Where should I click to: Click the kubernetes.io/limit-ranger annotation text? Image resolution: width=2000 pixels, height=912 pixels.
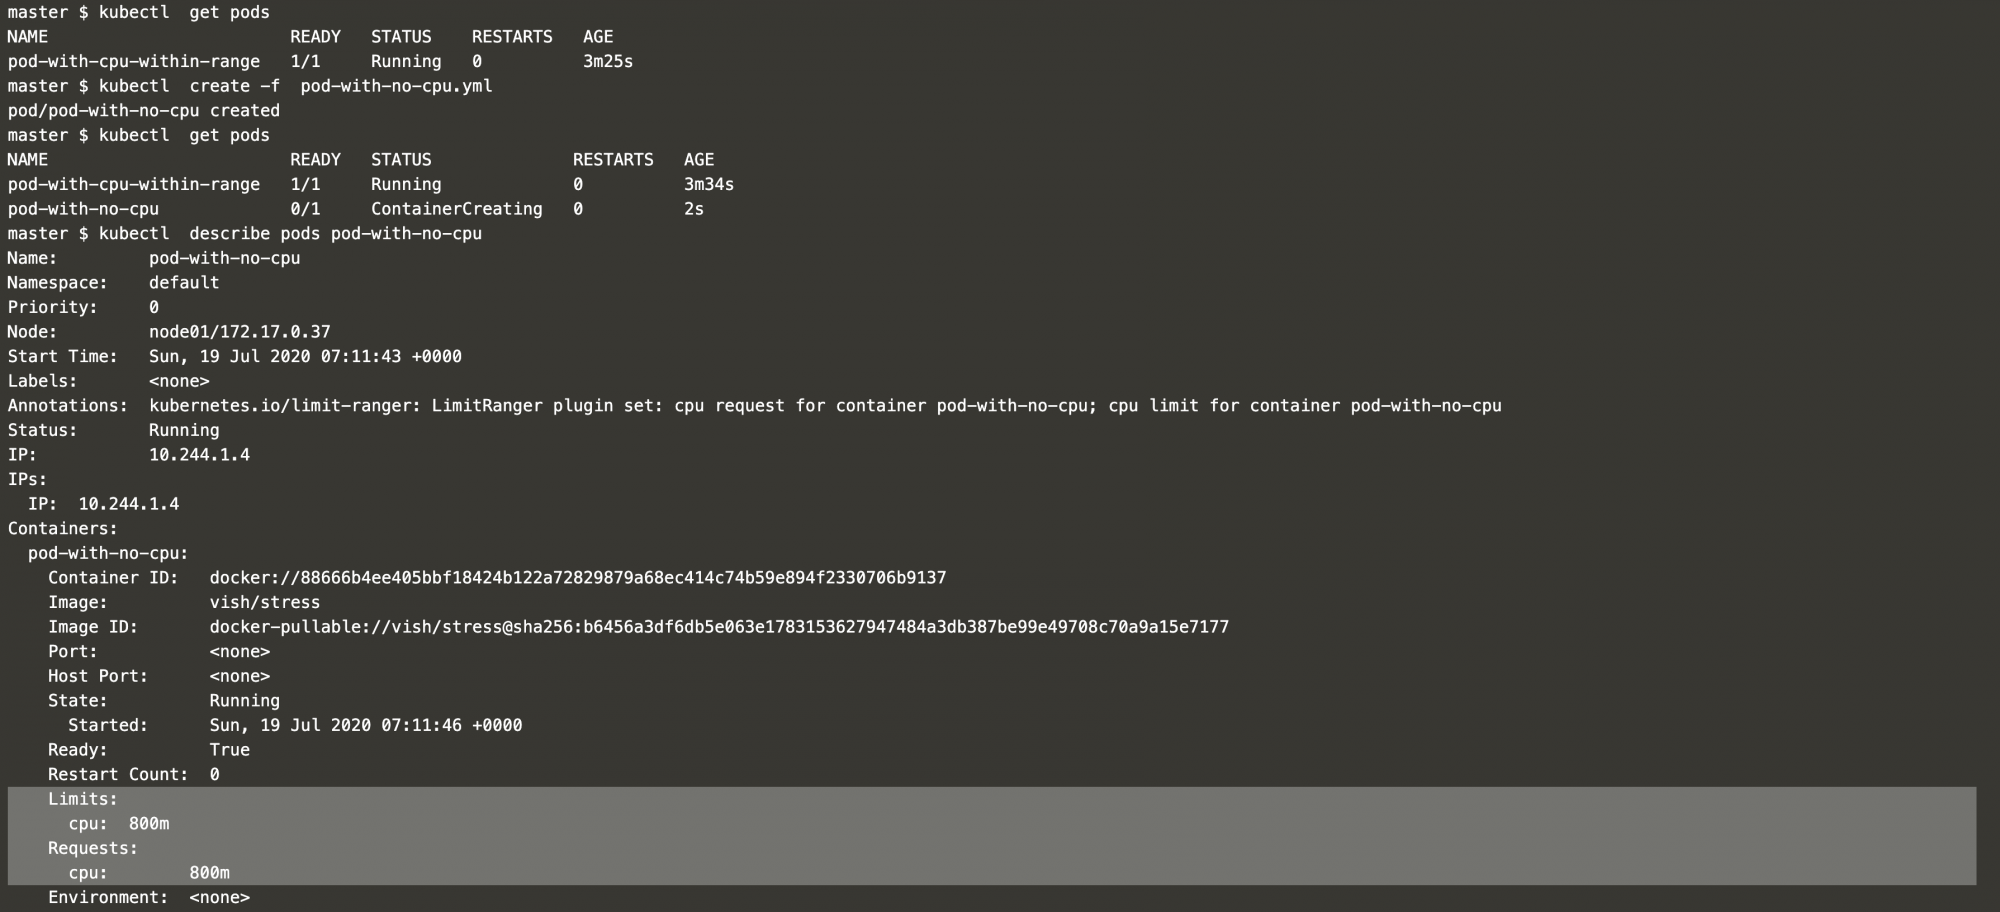pyautogui.click(x=825, y=405)
